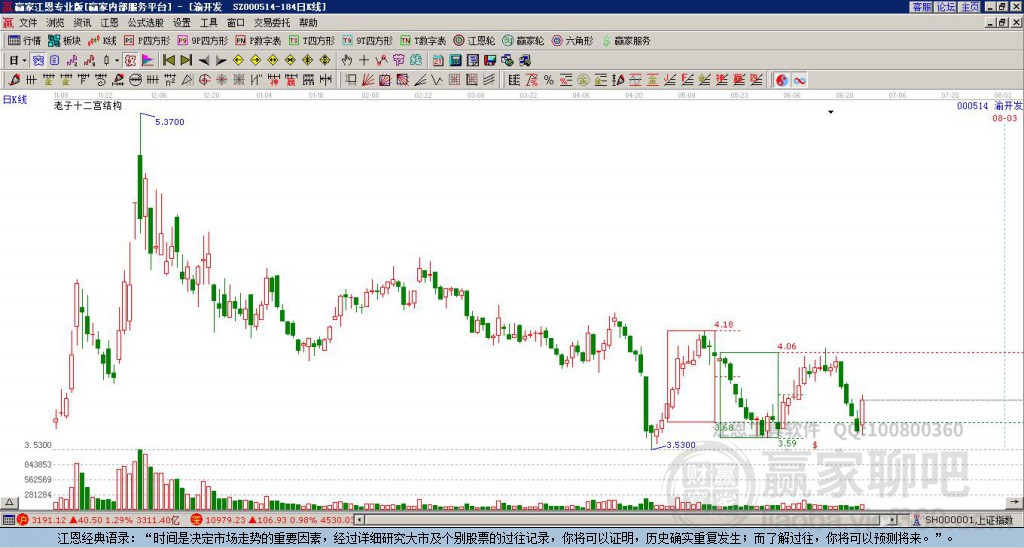This screenshot has width=1024, height=548.
Task: Open the 行情 quotes view
Action: pos(25,40)
